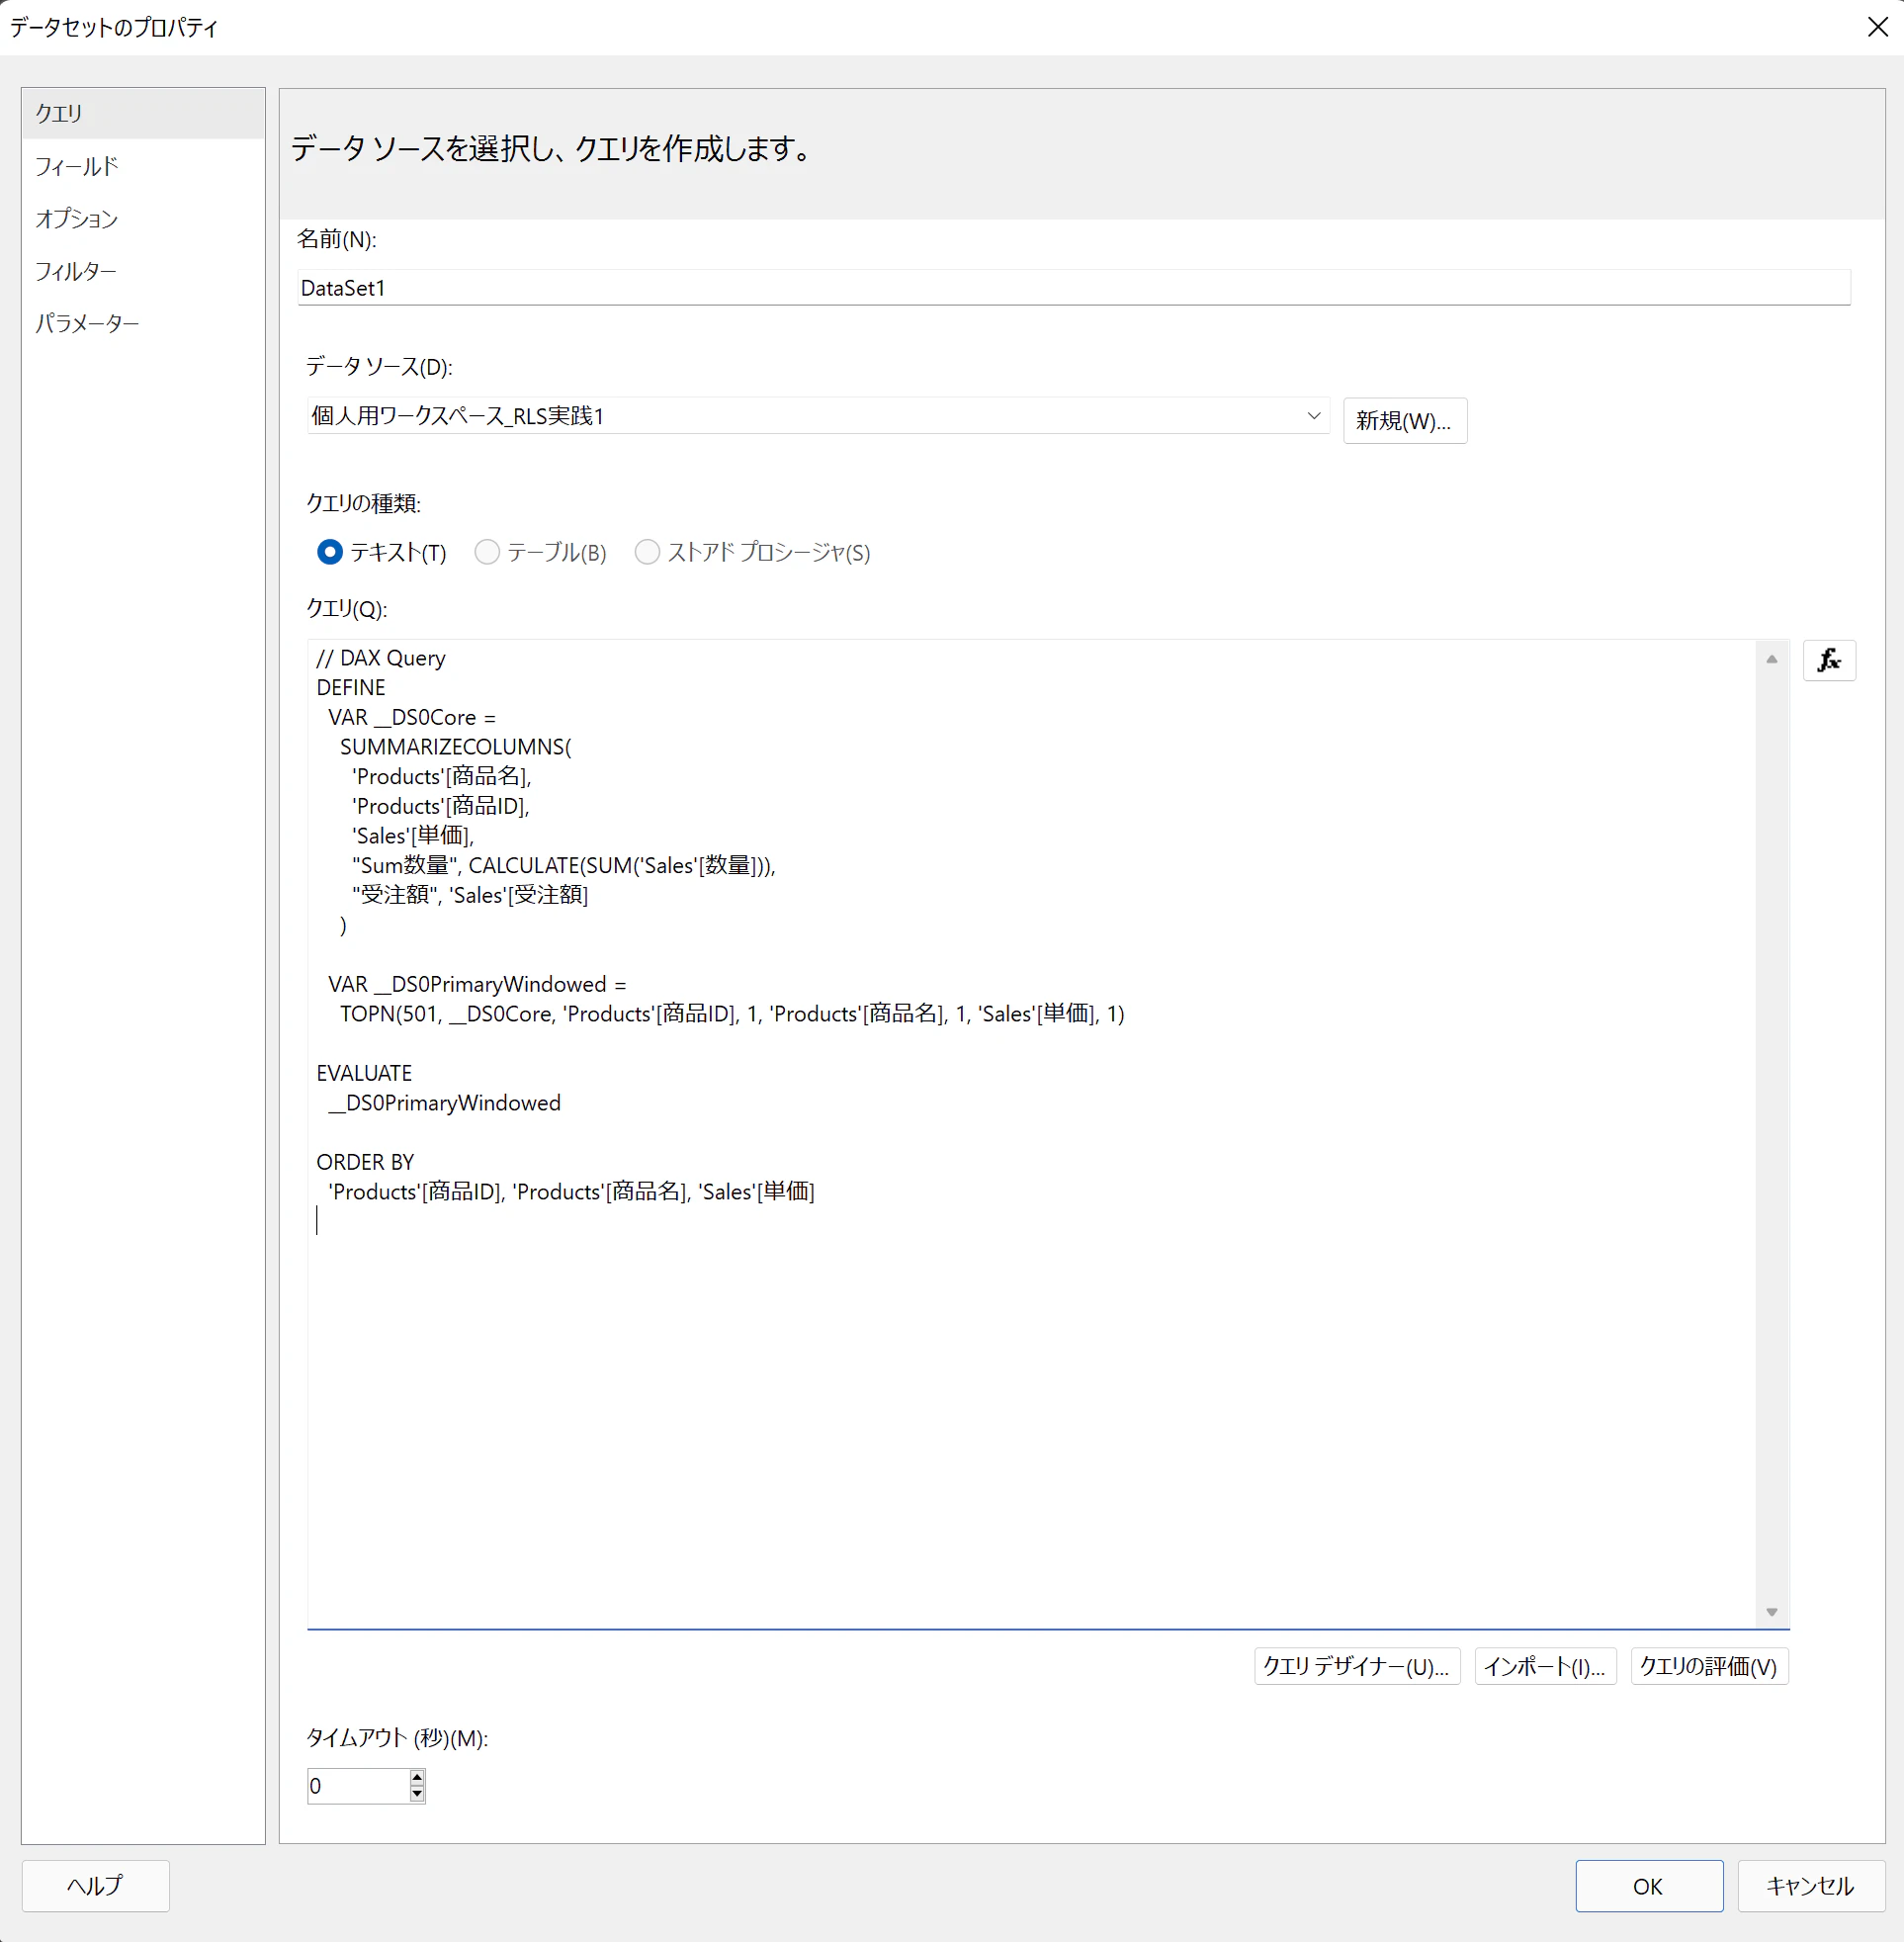Switch to the フィールド page

(x=77, y=166)
